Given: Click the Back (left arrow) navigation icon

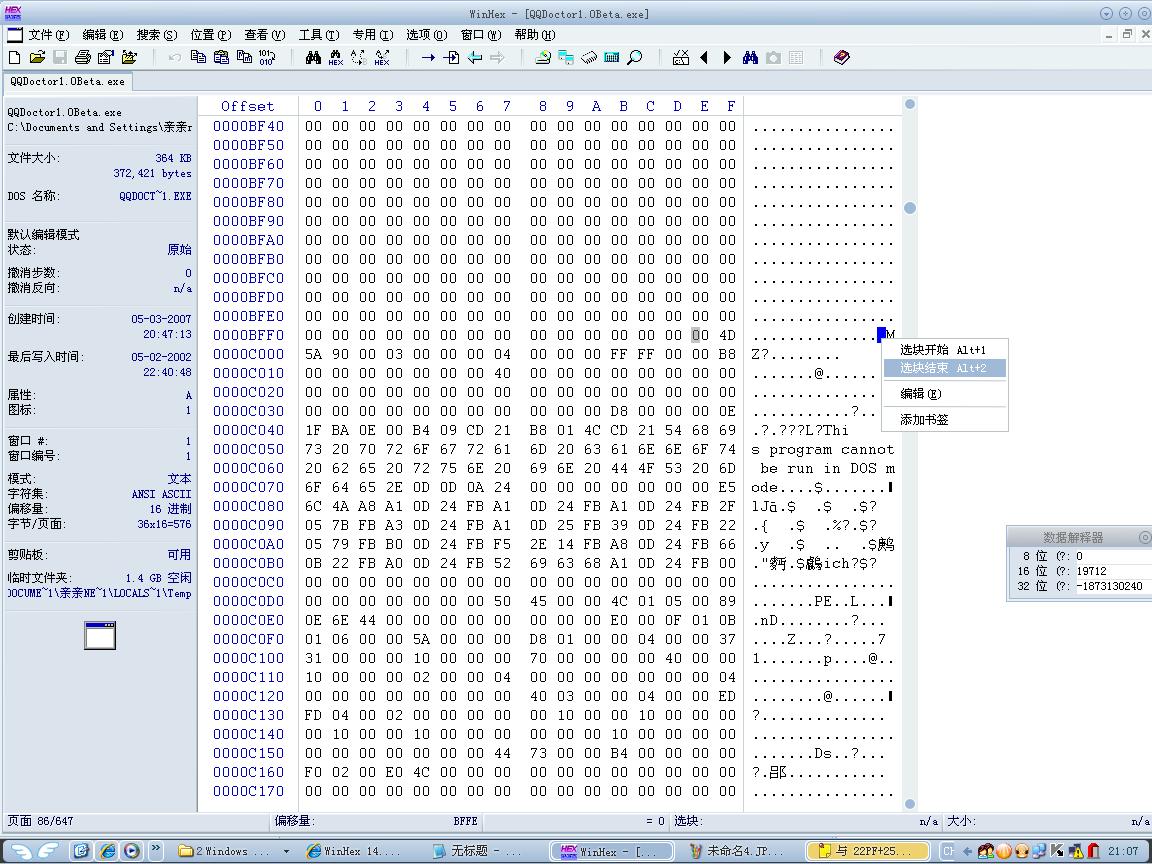Looking at the screenshot, I should pyautogui.click(x=475, y=57).
